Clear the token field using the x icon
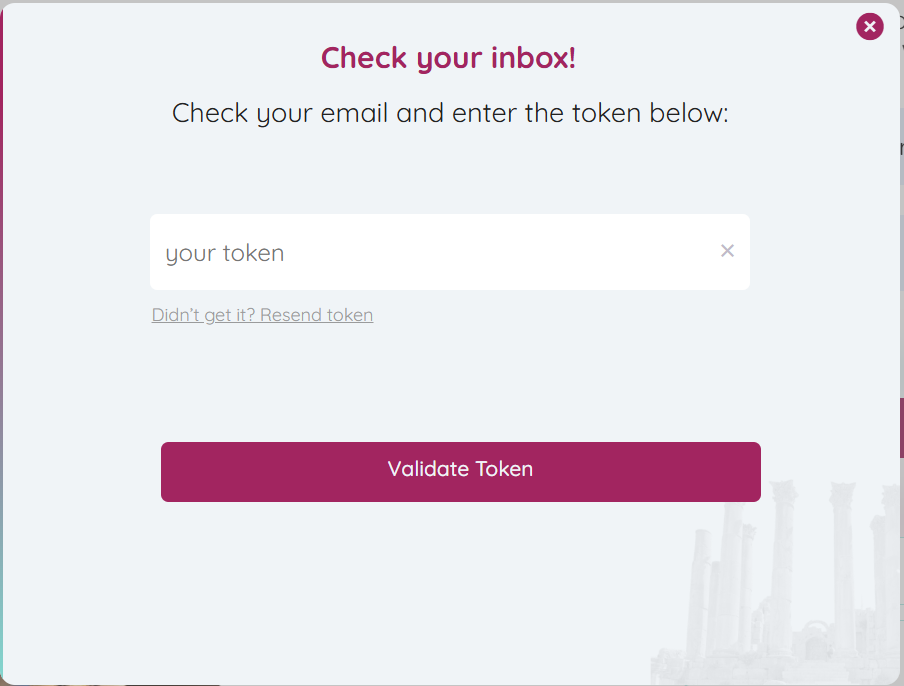Viewport: 904px width, 686px height. pos(727,251)
